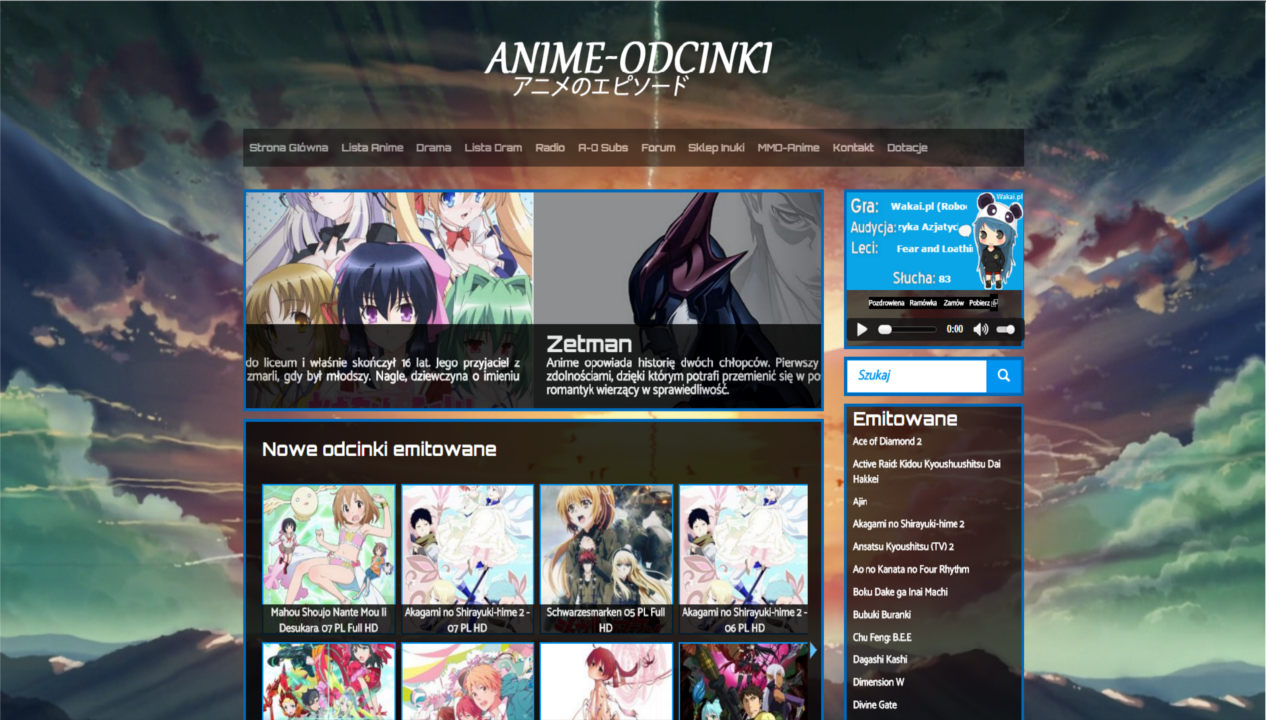1270x720 pixels.
Task: Visit Sklep Inuki in navigation
Action: pos(716,148)
